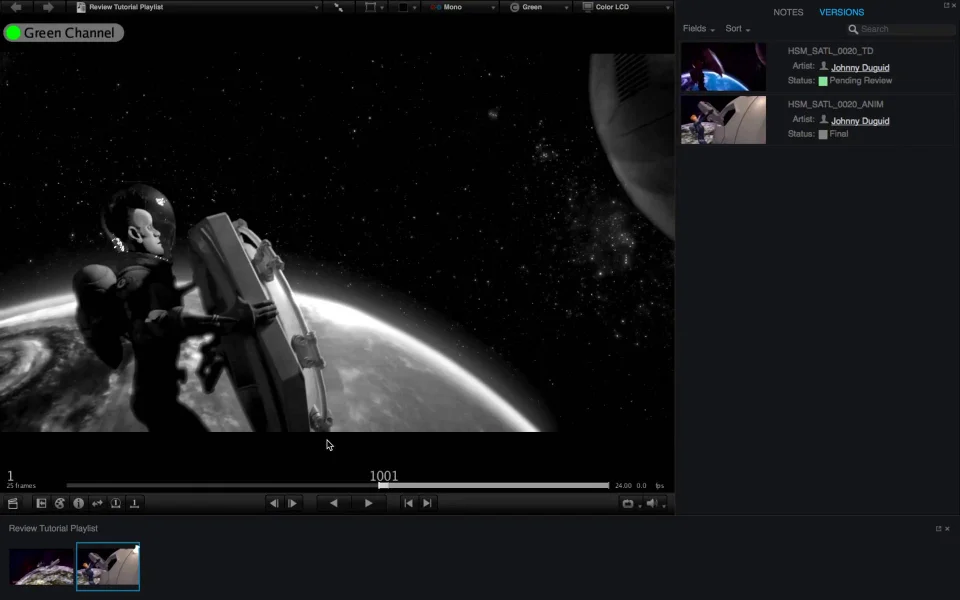Open the frame layout dropdown
The width and height of the screenshot is (960, 600).
pos(374,7)
